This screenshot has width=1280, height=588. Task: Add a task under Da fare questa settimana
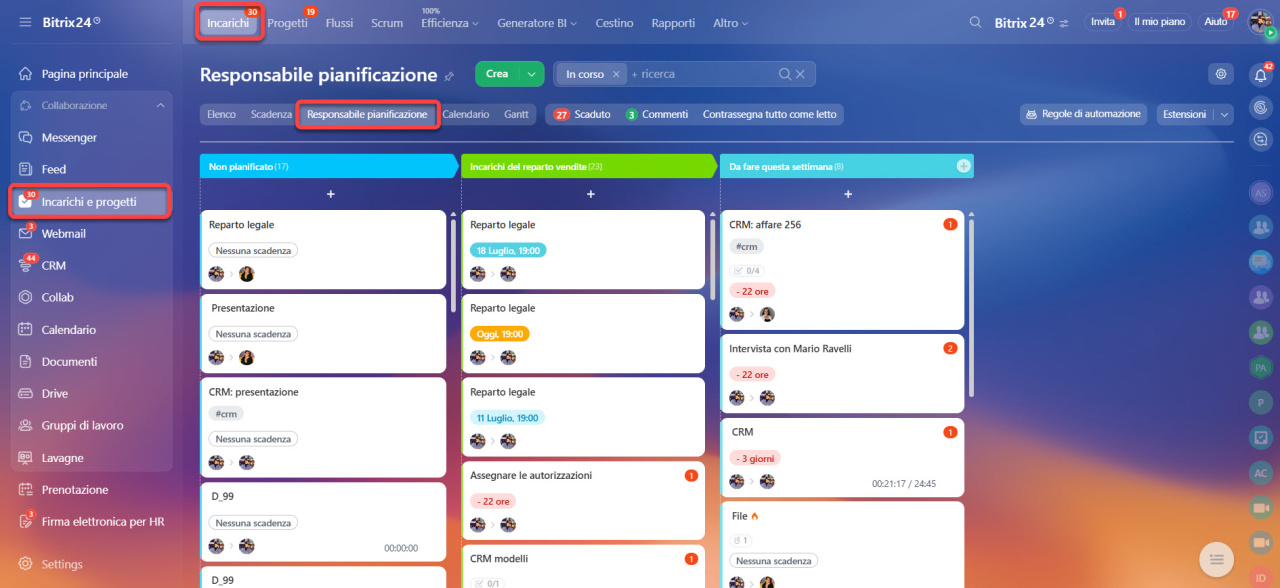pyautogui.click(x=847, y=194)
